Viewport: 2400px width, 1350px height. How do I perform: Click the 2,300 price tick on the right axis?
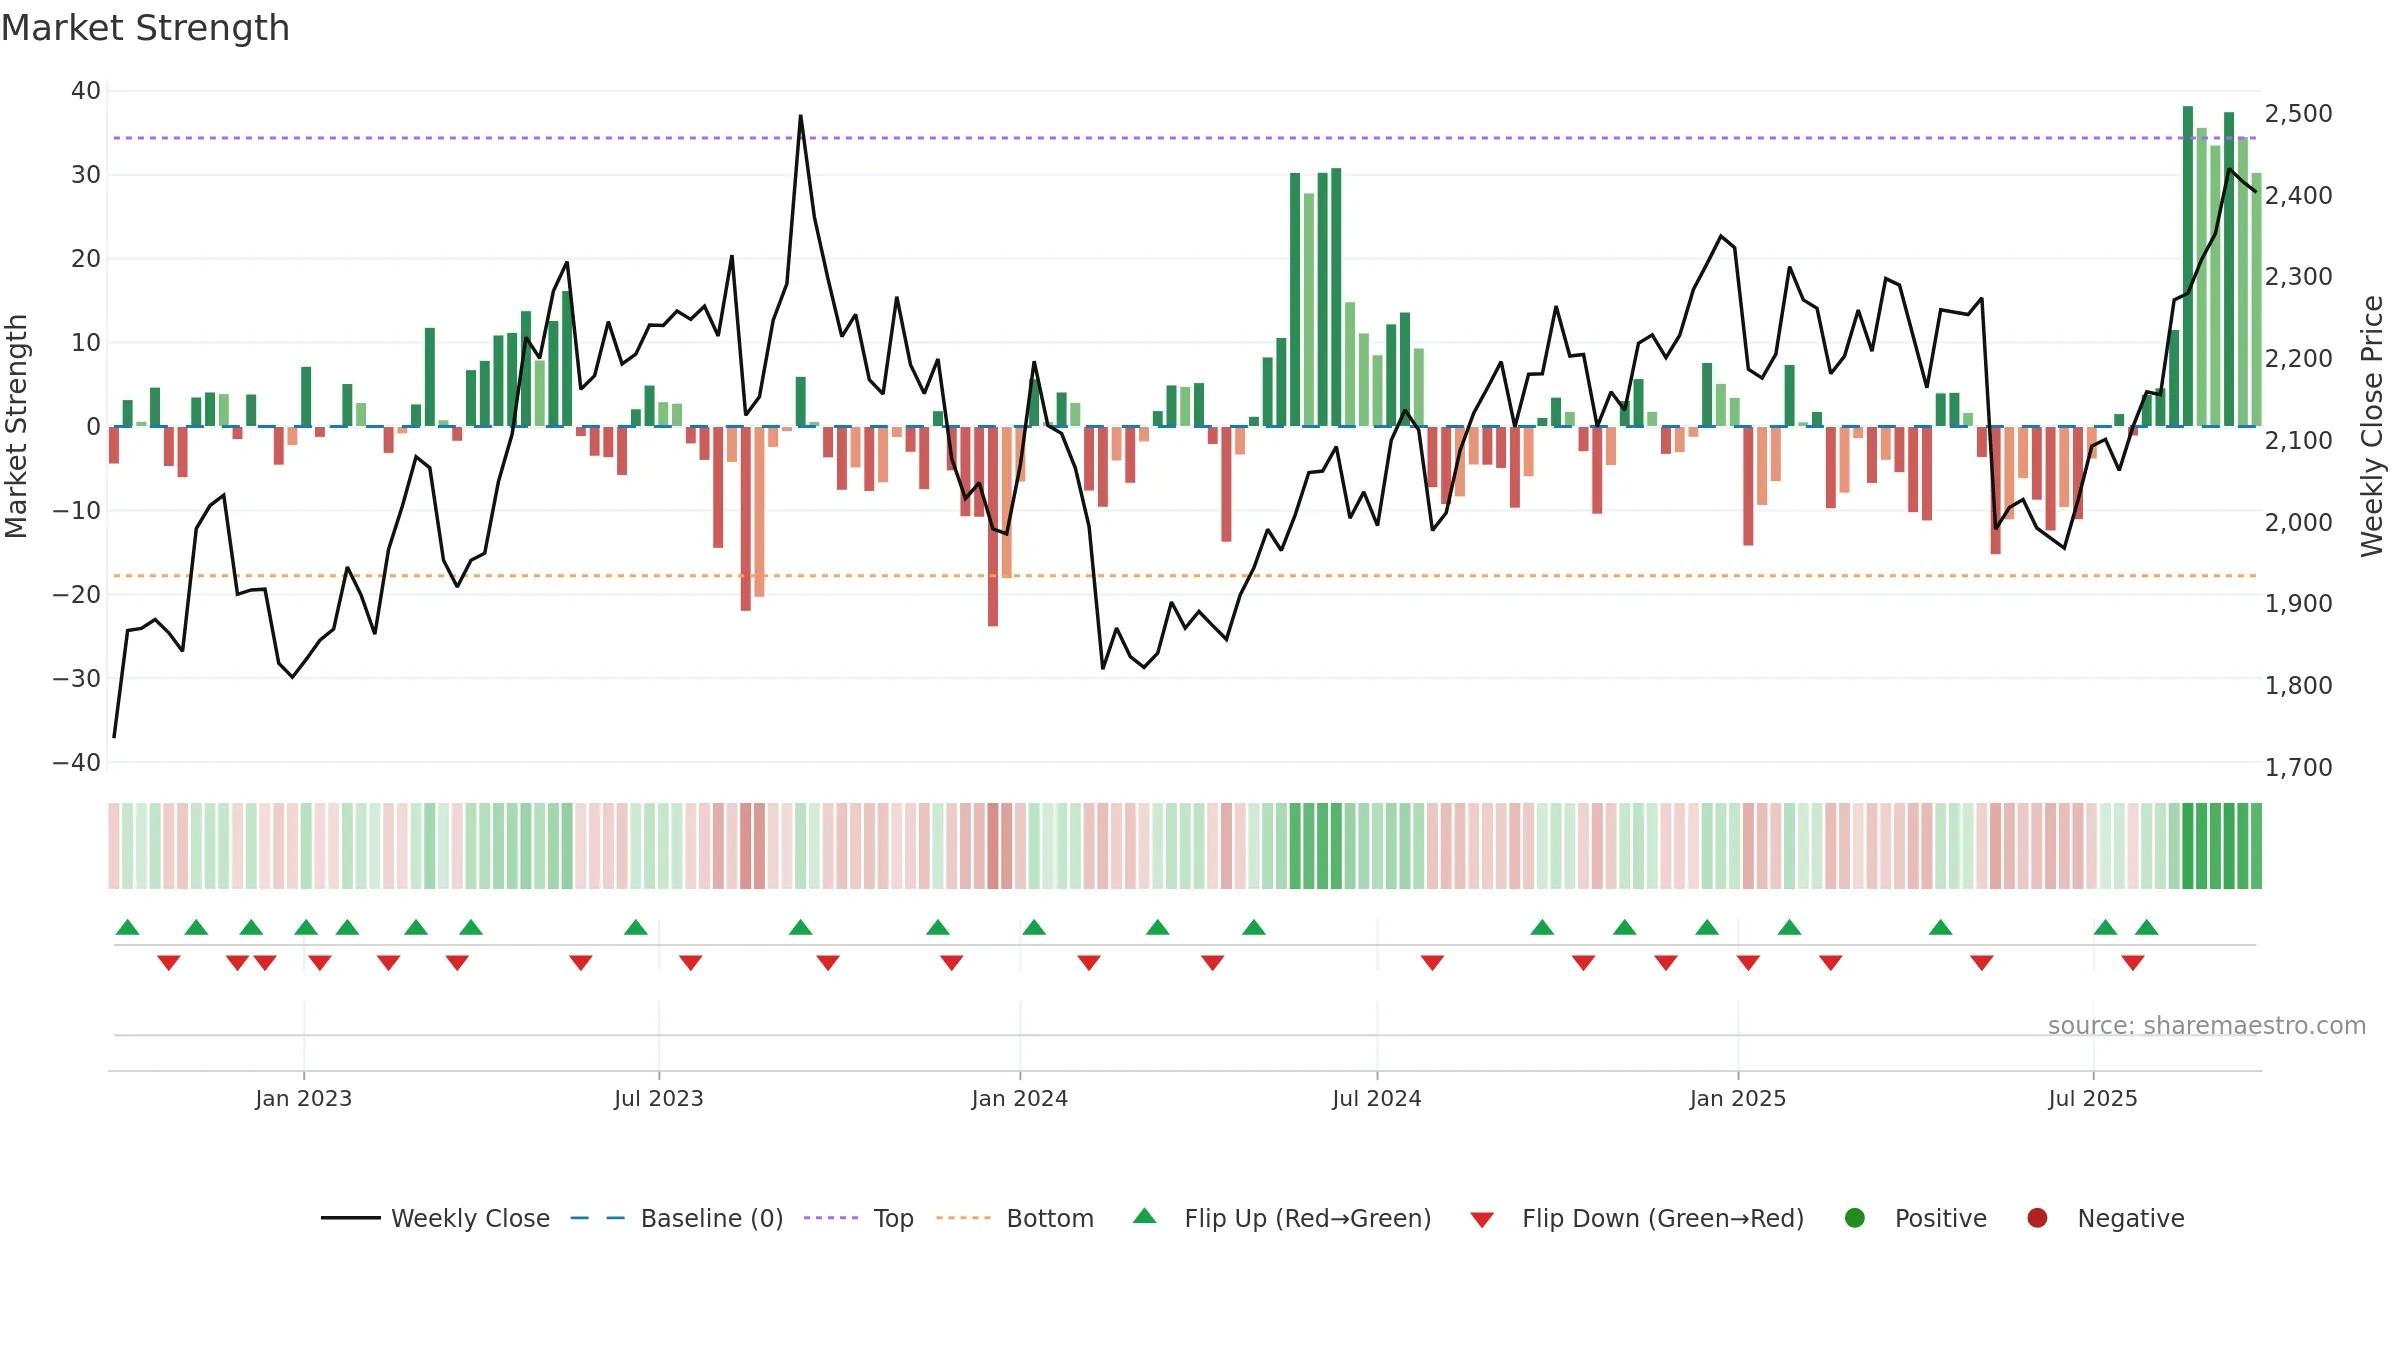tap(2299, 277)
